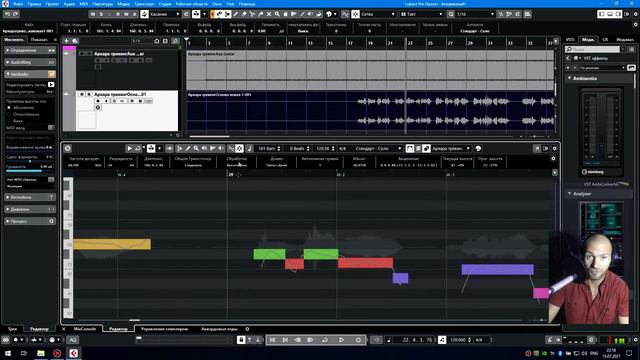Select the Erase tool in the main toolbar

point(244,14)
